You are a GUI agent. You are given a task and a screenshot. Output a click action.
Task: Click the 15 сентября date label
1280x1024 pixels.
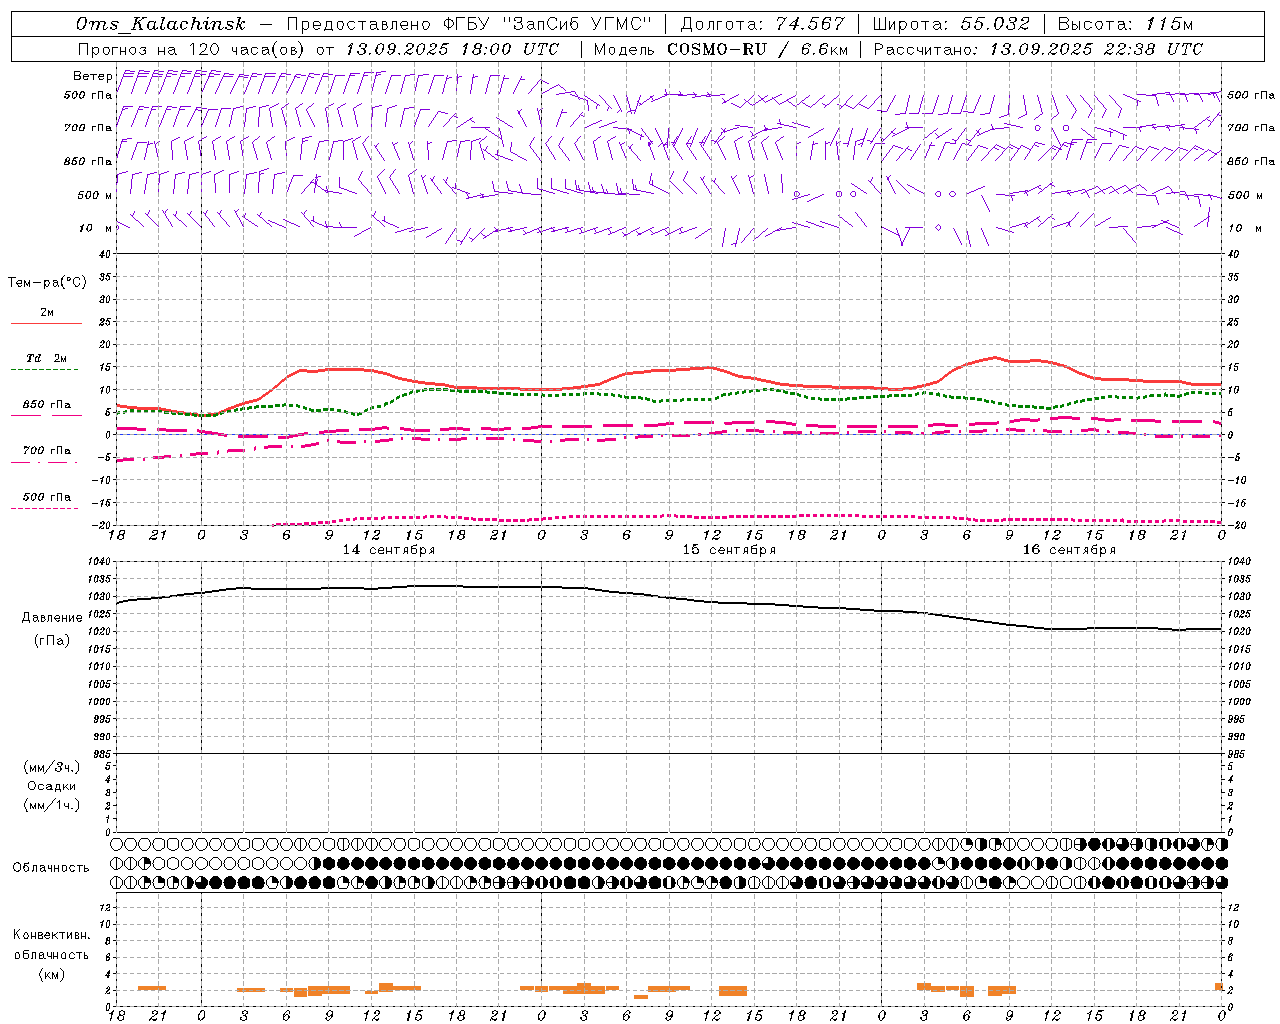click(729, 550)
